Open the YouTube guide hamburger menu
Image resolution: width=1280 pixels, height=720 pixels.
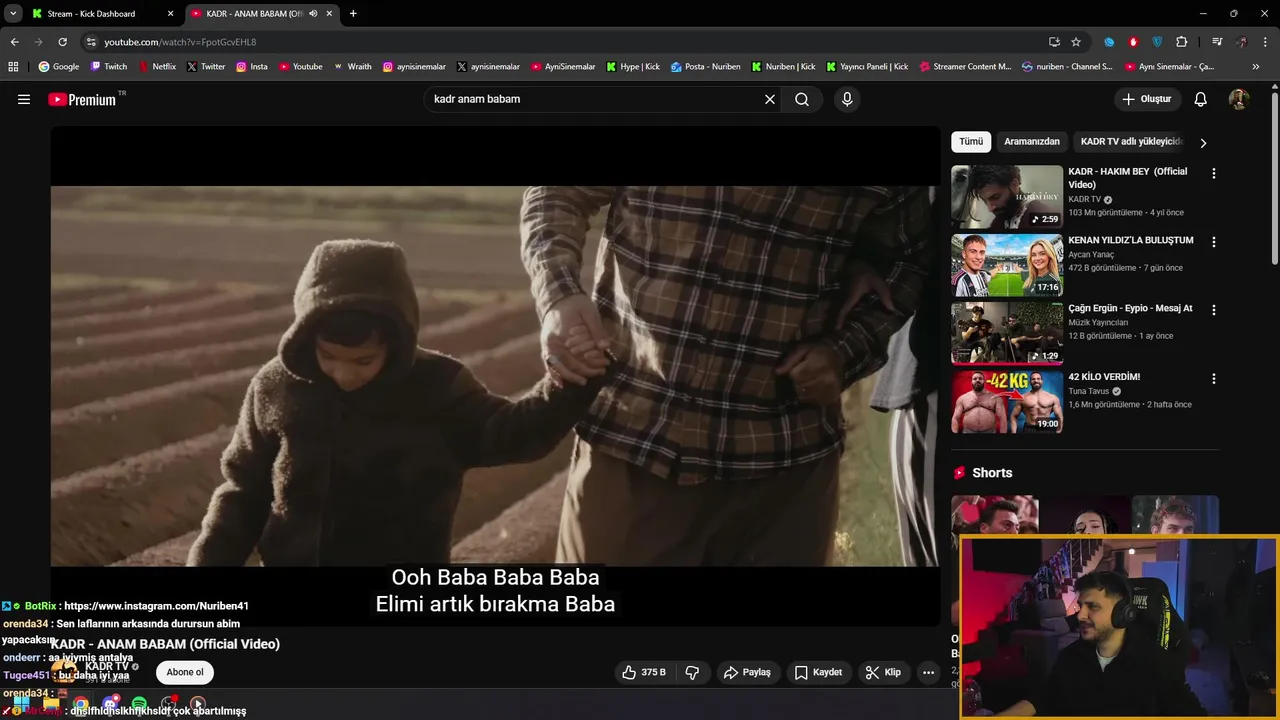pos(24,99)
